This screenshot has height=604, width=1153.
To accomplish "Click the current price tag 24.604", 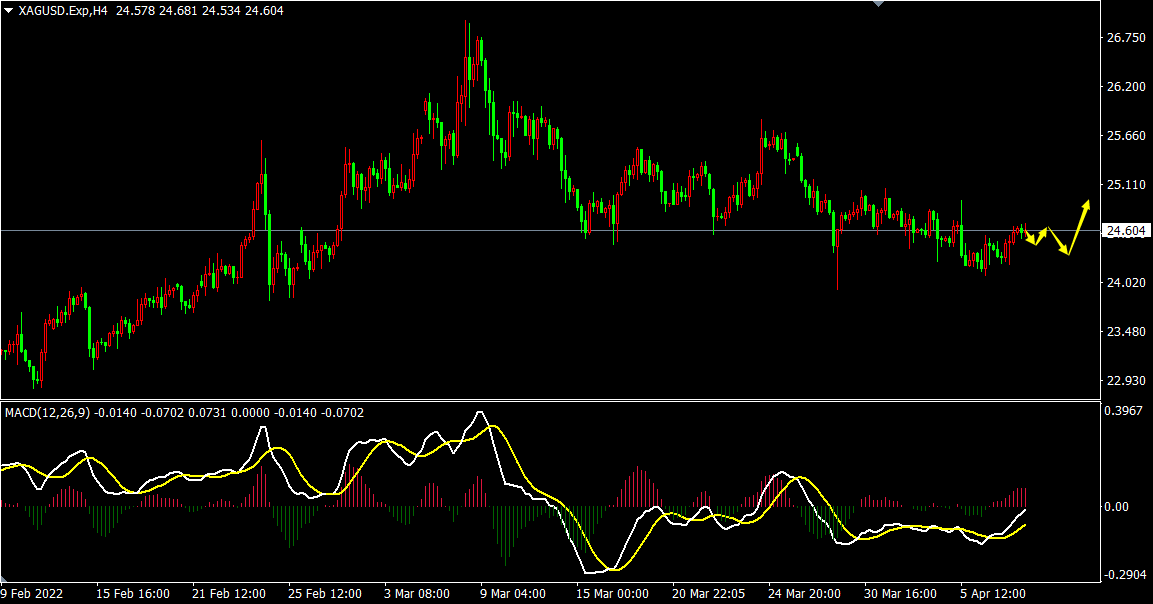I will [x=1125, y=231].
